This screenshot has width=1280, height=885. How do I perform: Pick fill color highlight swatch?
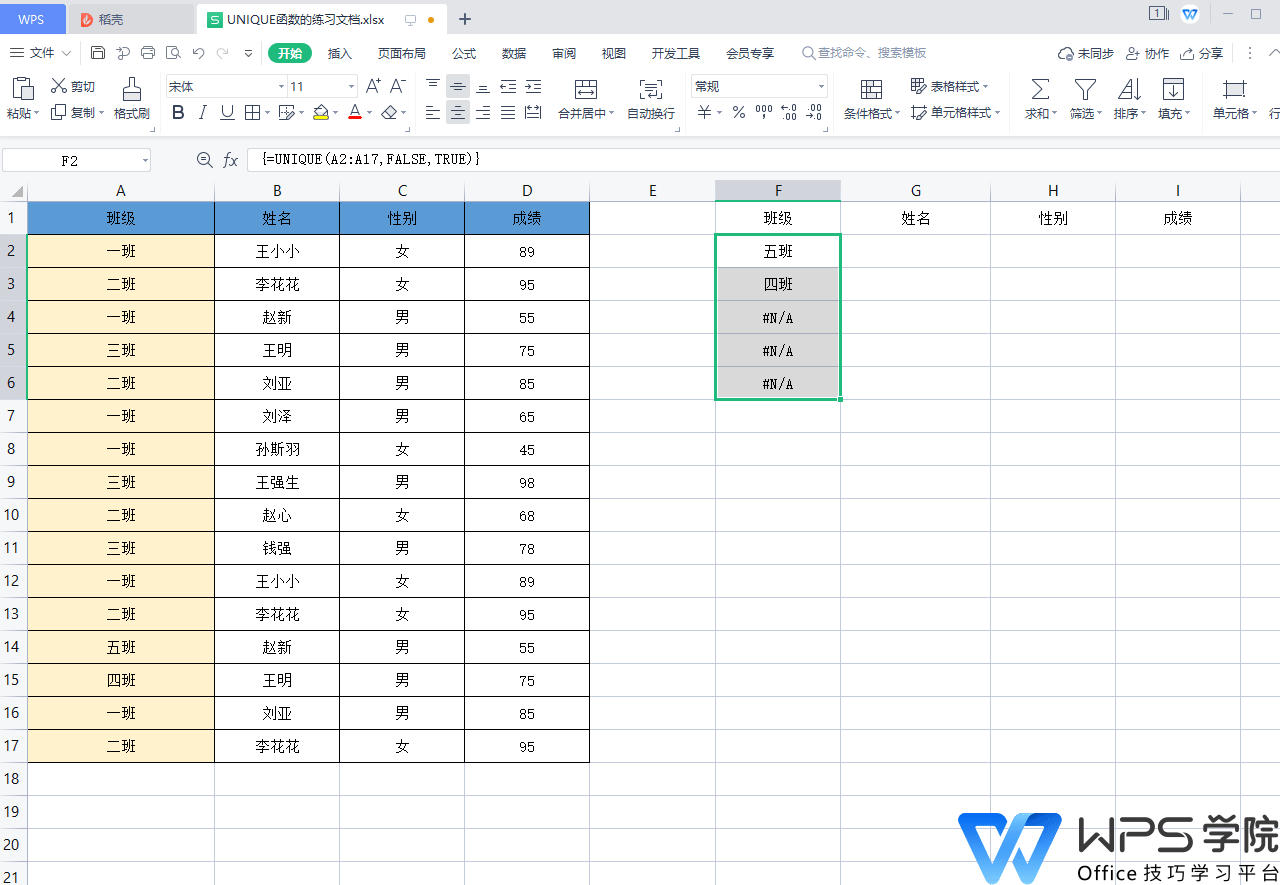(x=320, y=113)
